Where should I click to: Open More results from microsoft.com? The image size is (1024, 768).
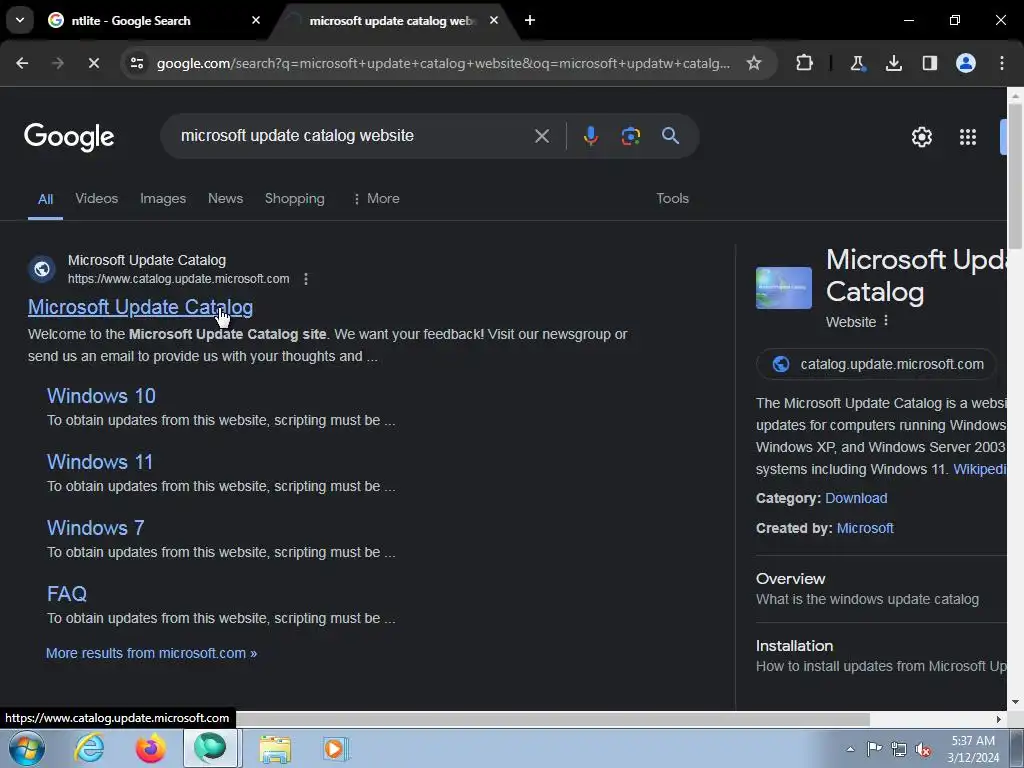point(152,653)
